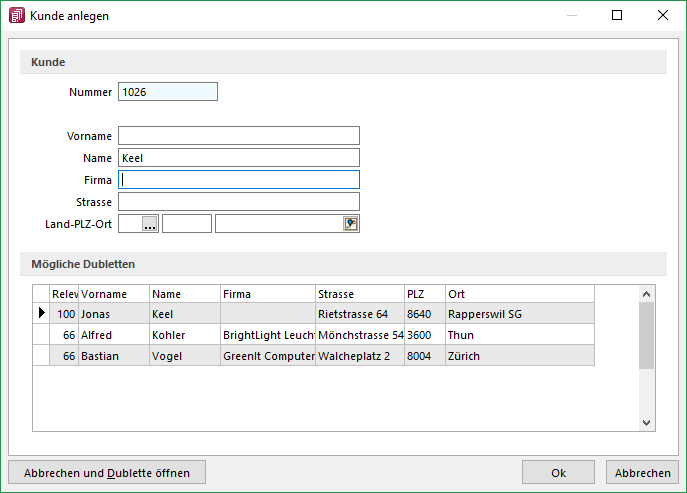Select the cell '3600'
The image size is (687, 493).
coord(425,335)
